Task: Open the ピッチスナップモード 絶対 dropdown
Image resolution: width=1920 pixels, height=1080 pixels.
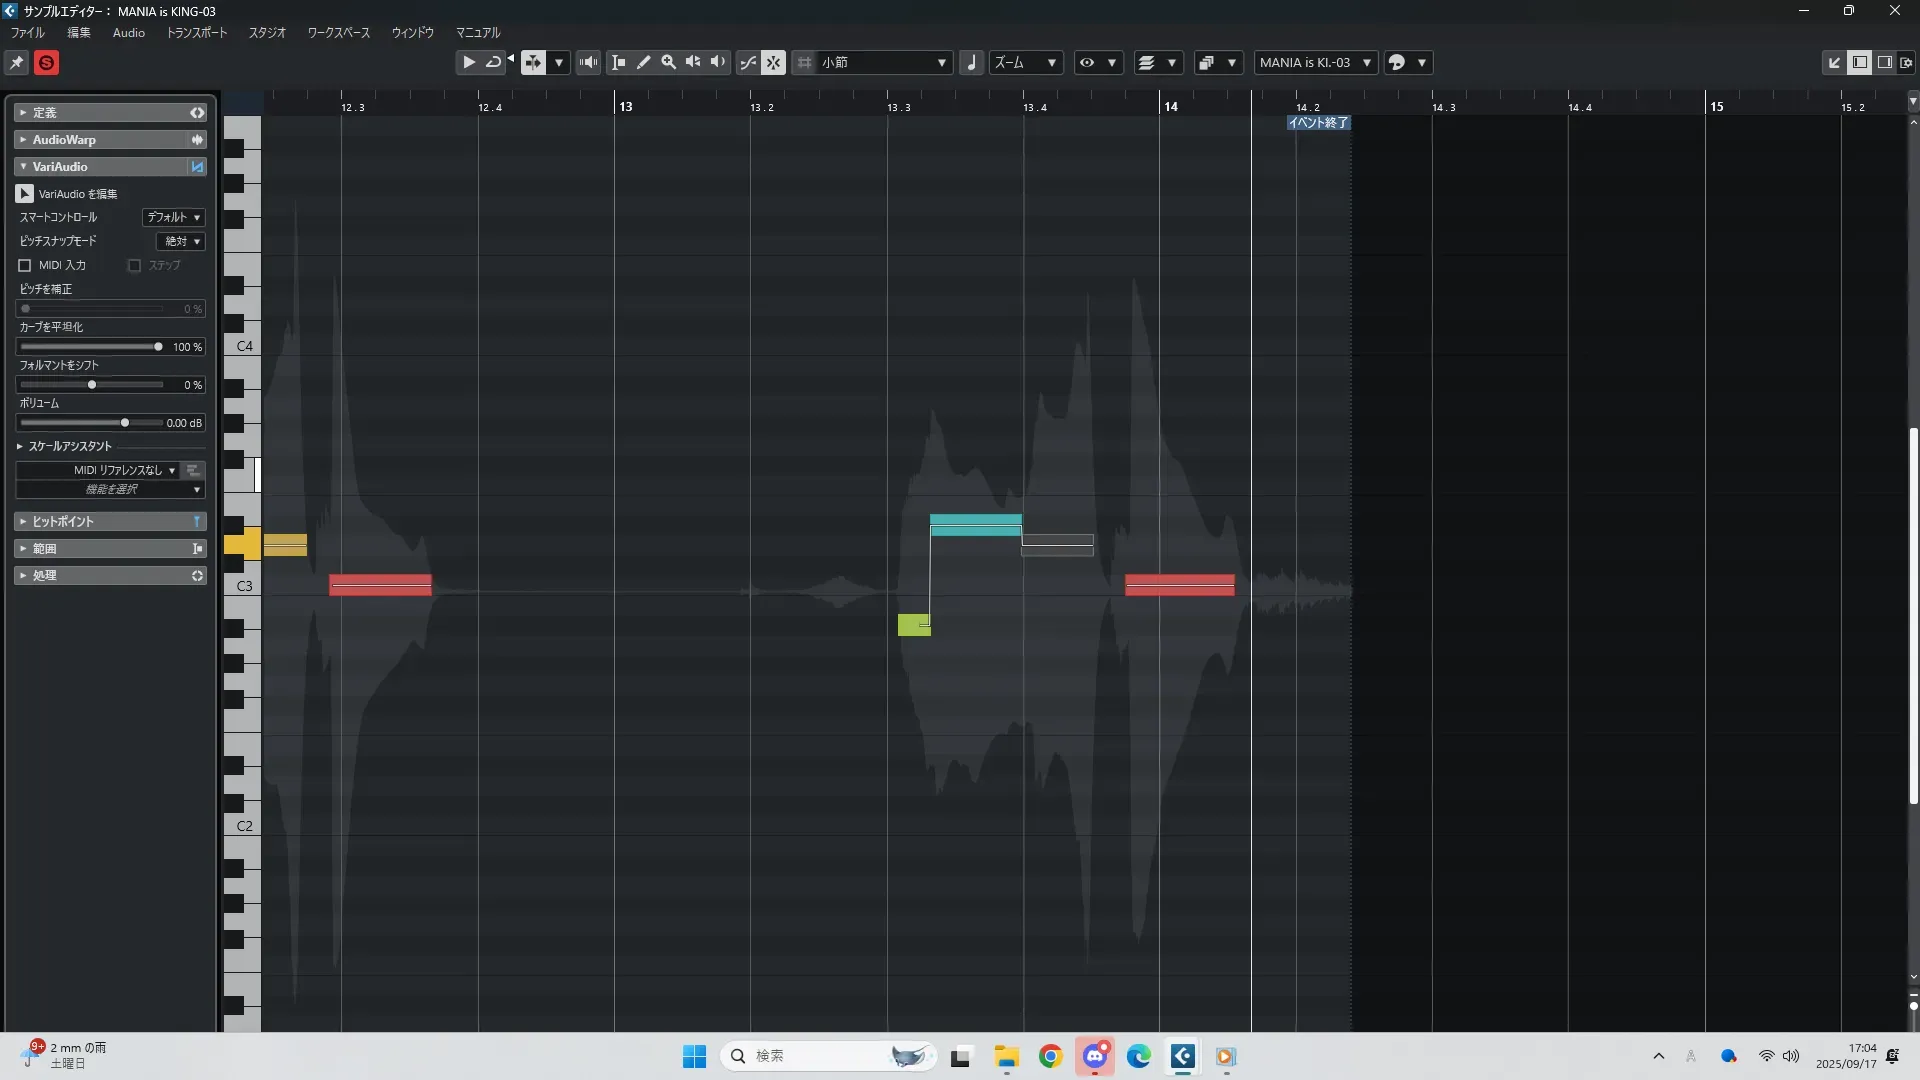Action: [x=181, y=241]
